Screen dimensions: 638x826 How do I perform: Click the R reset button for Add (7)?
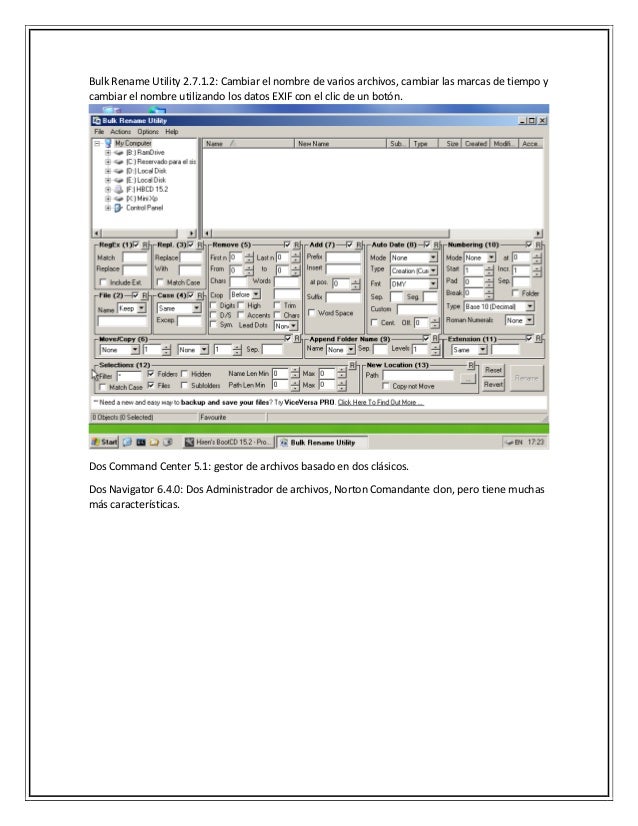click(x=359, y=245)
